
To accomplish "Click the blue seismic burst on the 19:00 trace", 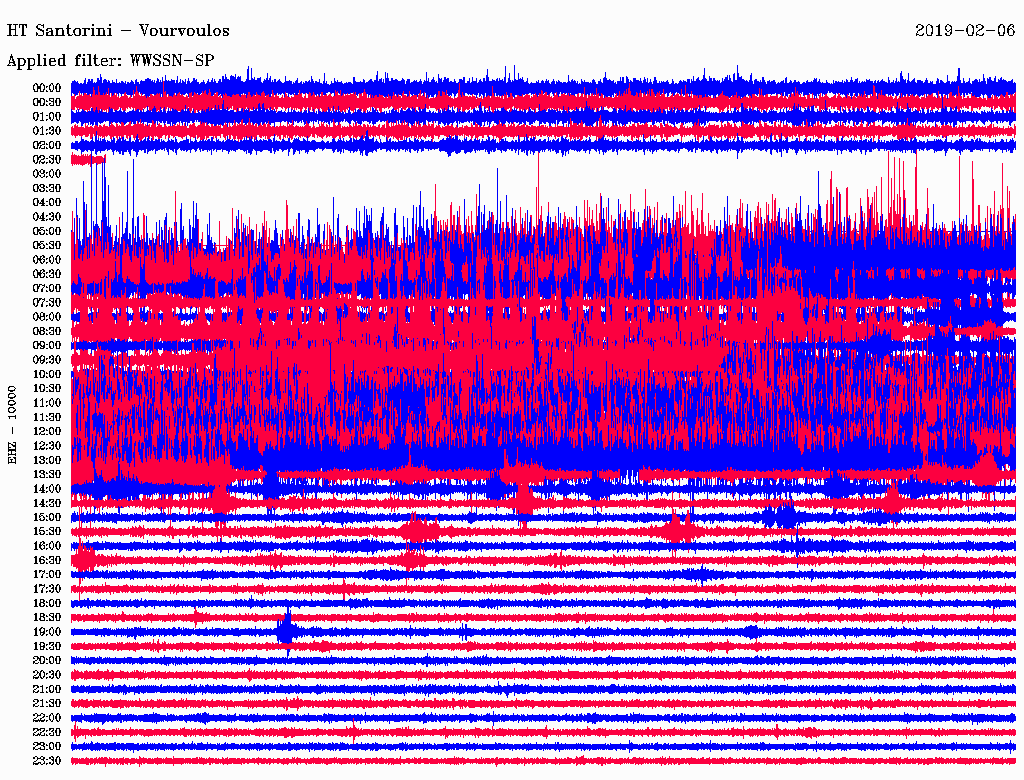I will point(287,631).
